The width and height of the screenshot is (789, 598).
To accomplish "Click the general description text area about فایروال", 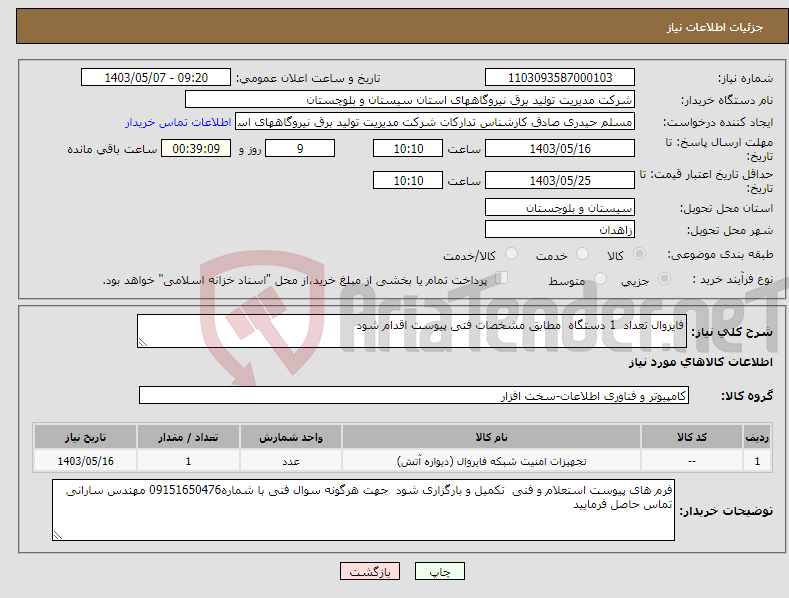I will coord(412,331).
